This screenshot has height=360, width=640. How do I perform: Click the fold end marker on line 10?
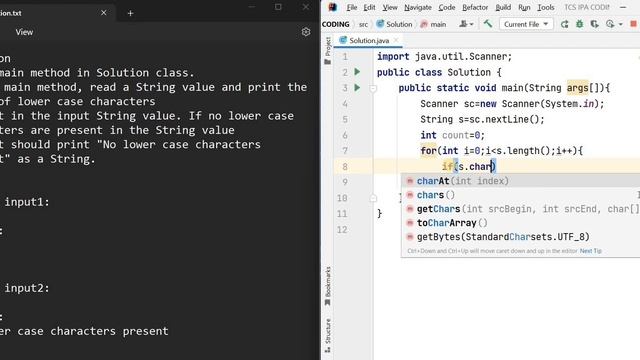[x=373, y=198]
